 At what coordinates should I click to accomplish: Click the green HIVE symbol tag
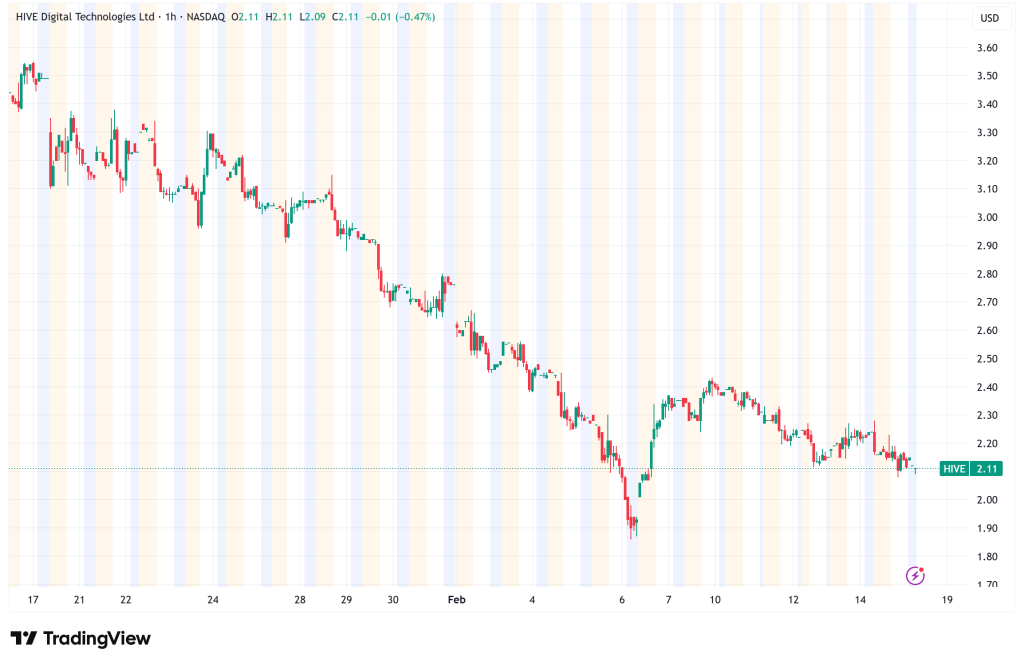(956, 468)
